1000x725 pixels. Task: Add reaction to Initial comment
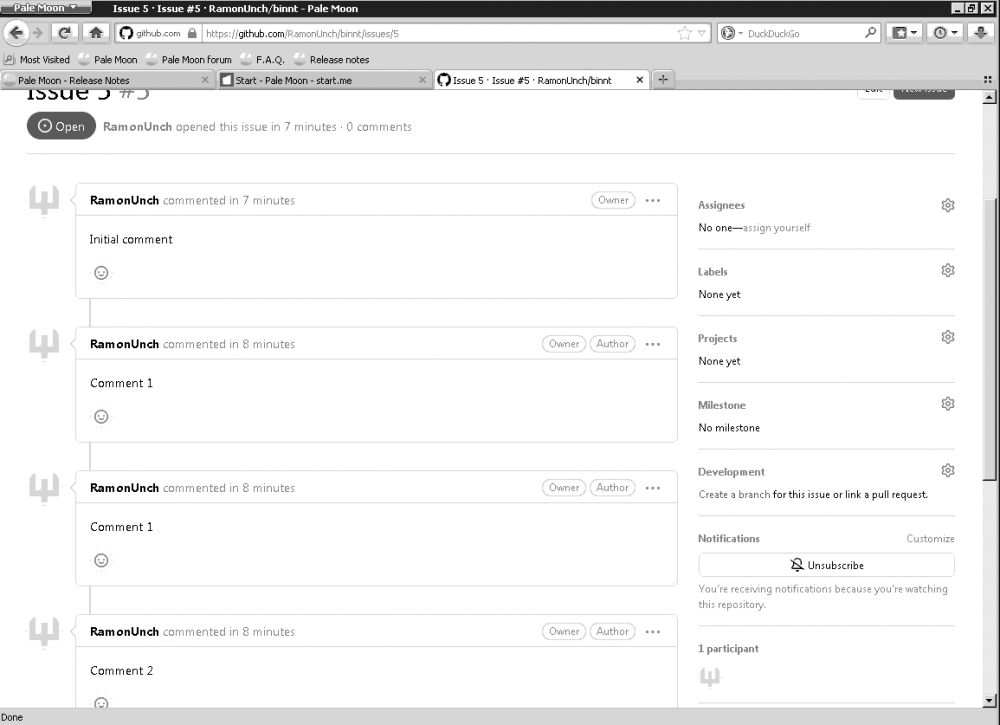click(101, 273)
